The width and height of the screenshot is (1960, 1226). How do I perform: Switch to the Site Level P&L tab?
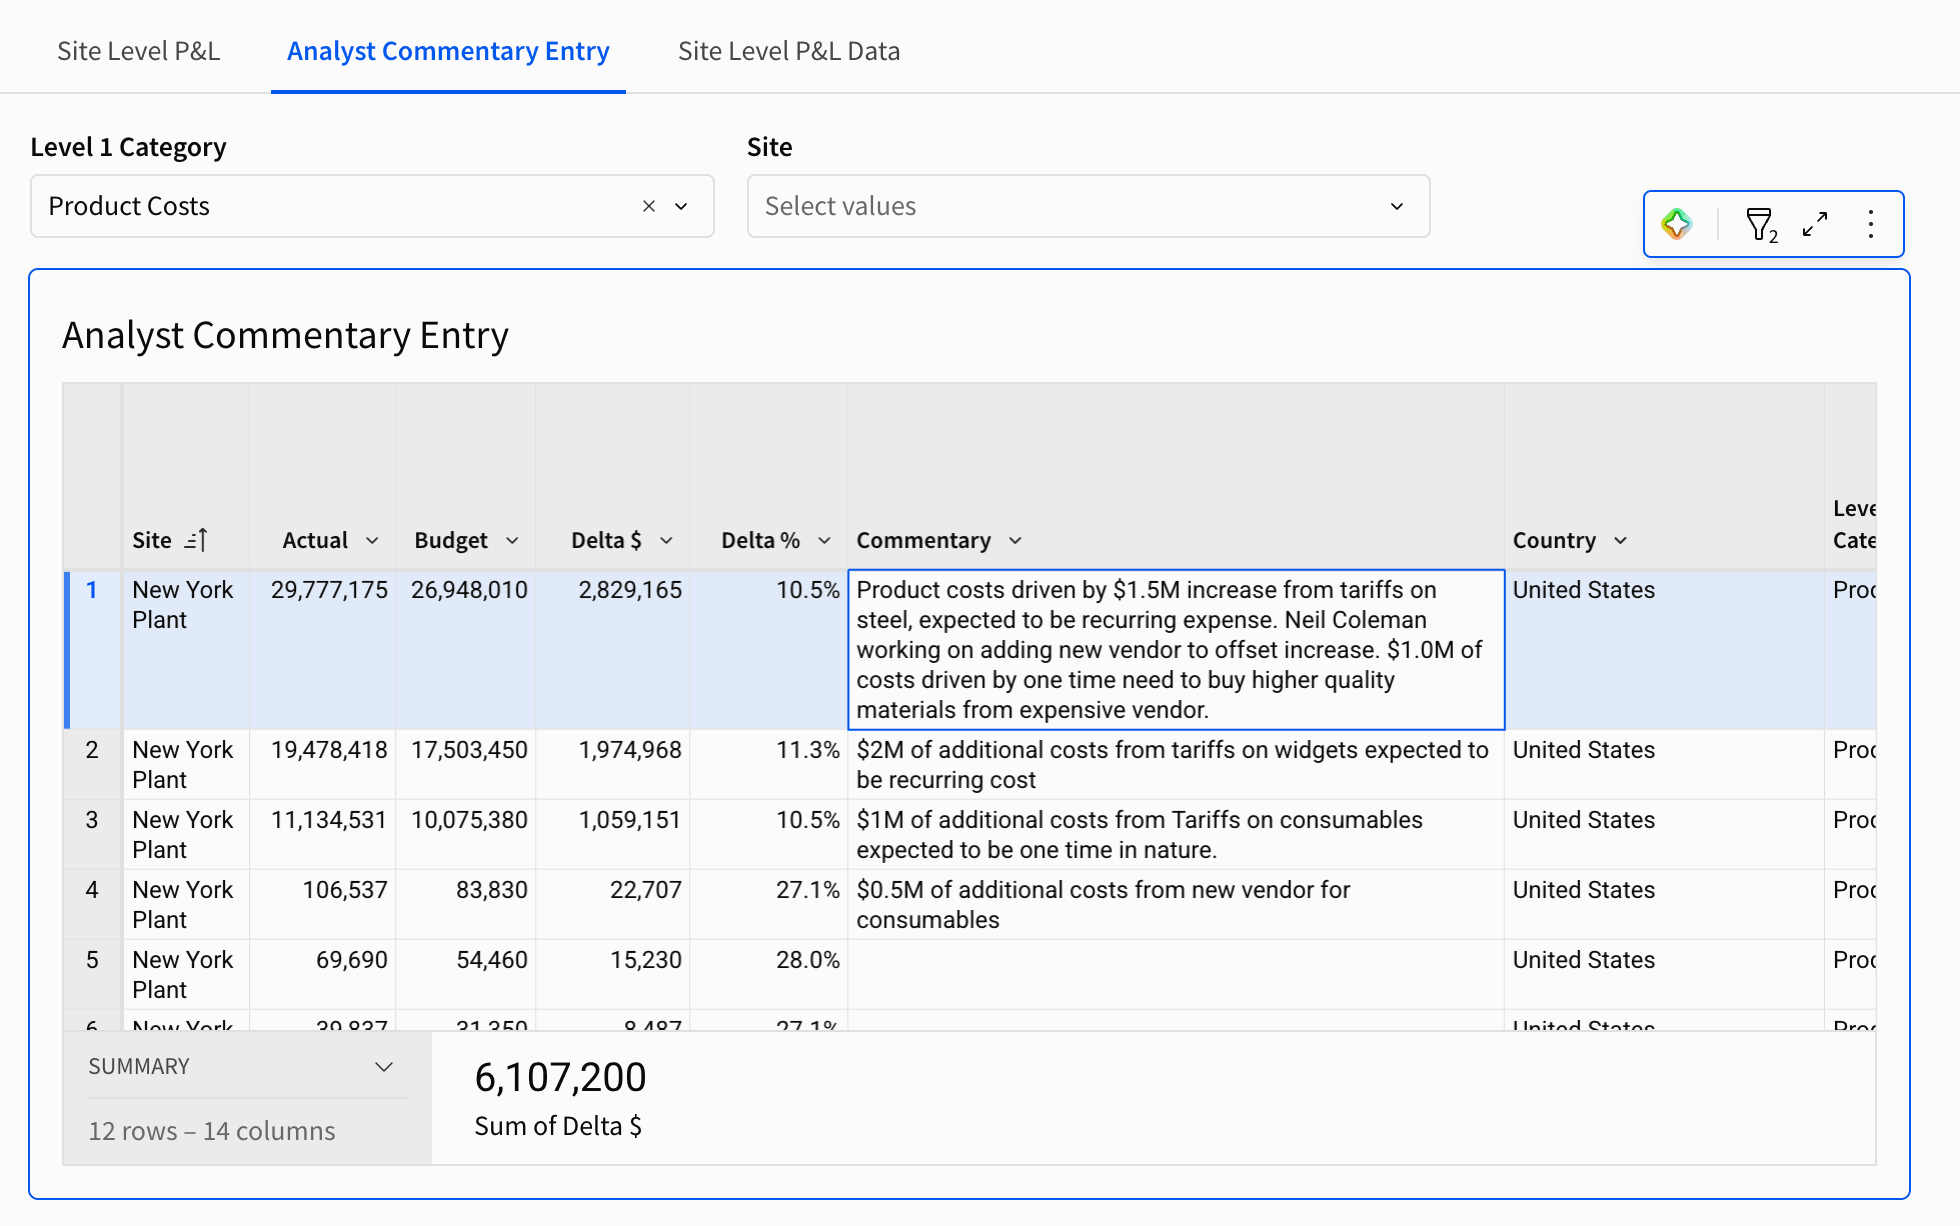tap(139, 51)
